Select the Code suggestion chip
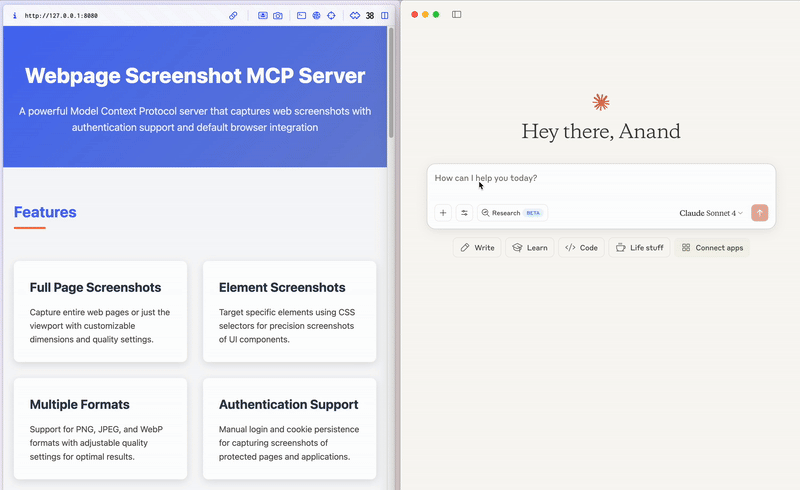 tap(581, 247)
